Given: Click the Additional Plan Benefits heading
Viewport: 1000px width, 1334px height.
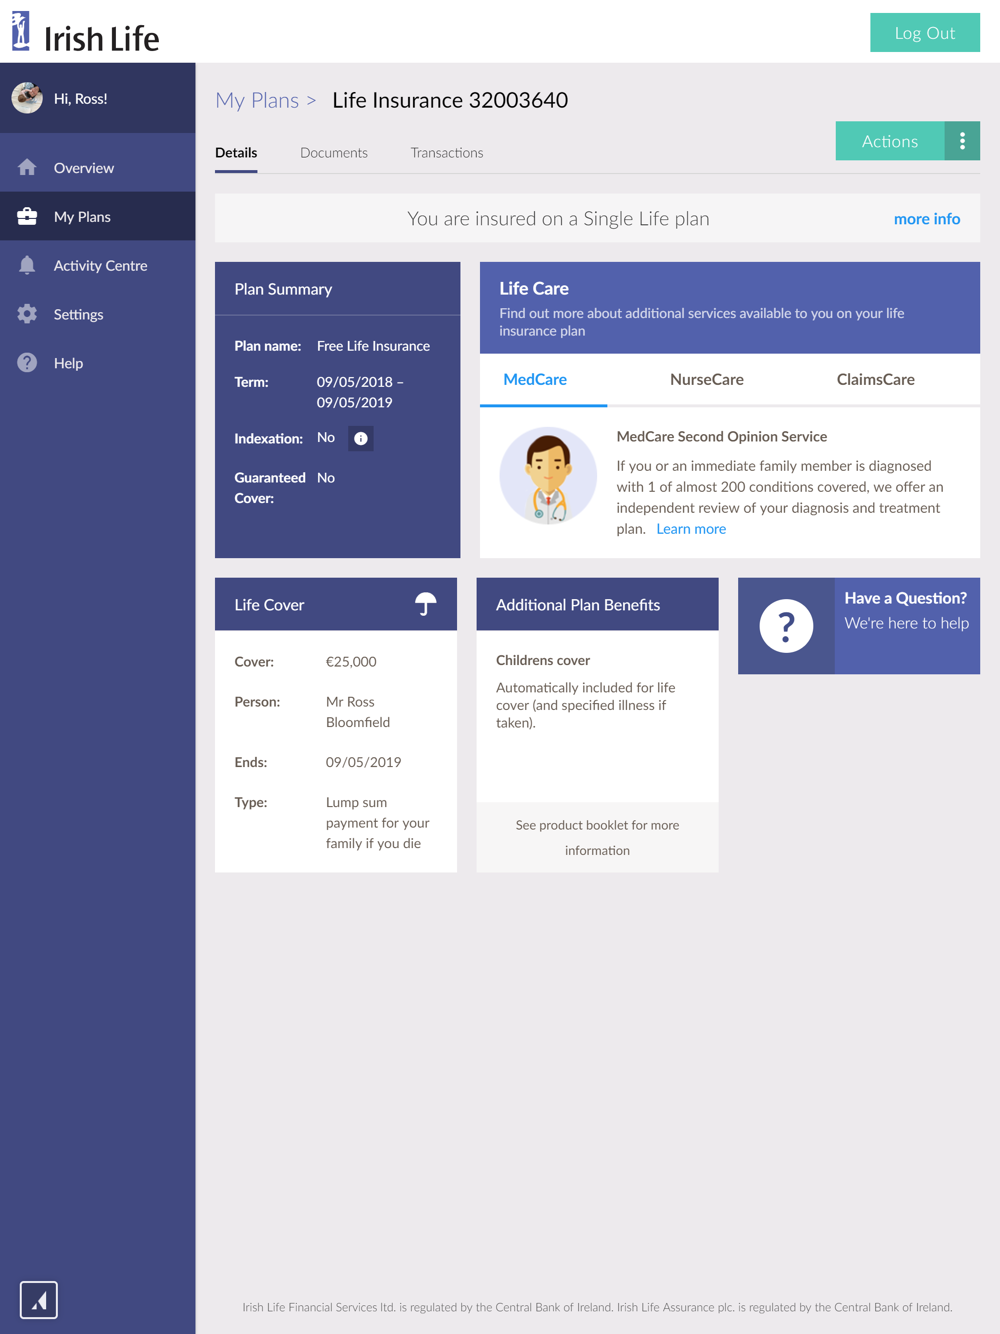Looking at the screenshot, I should point(578,605).
